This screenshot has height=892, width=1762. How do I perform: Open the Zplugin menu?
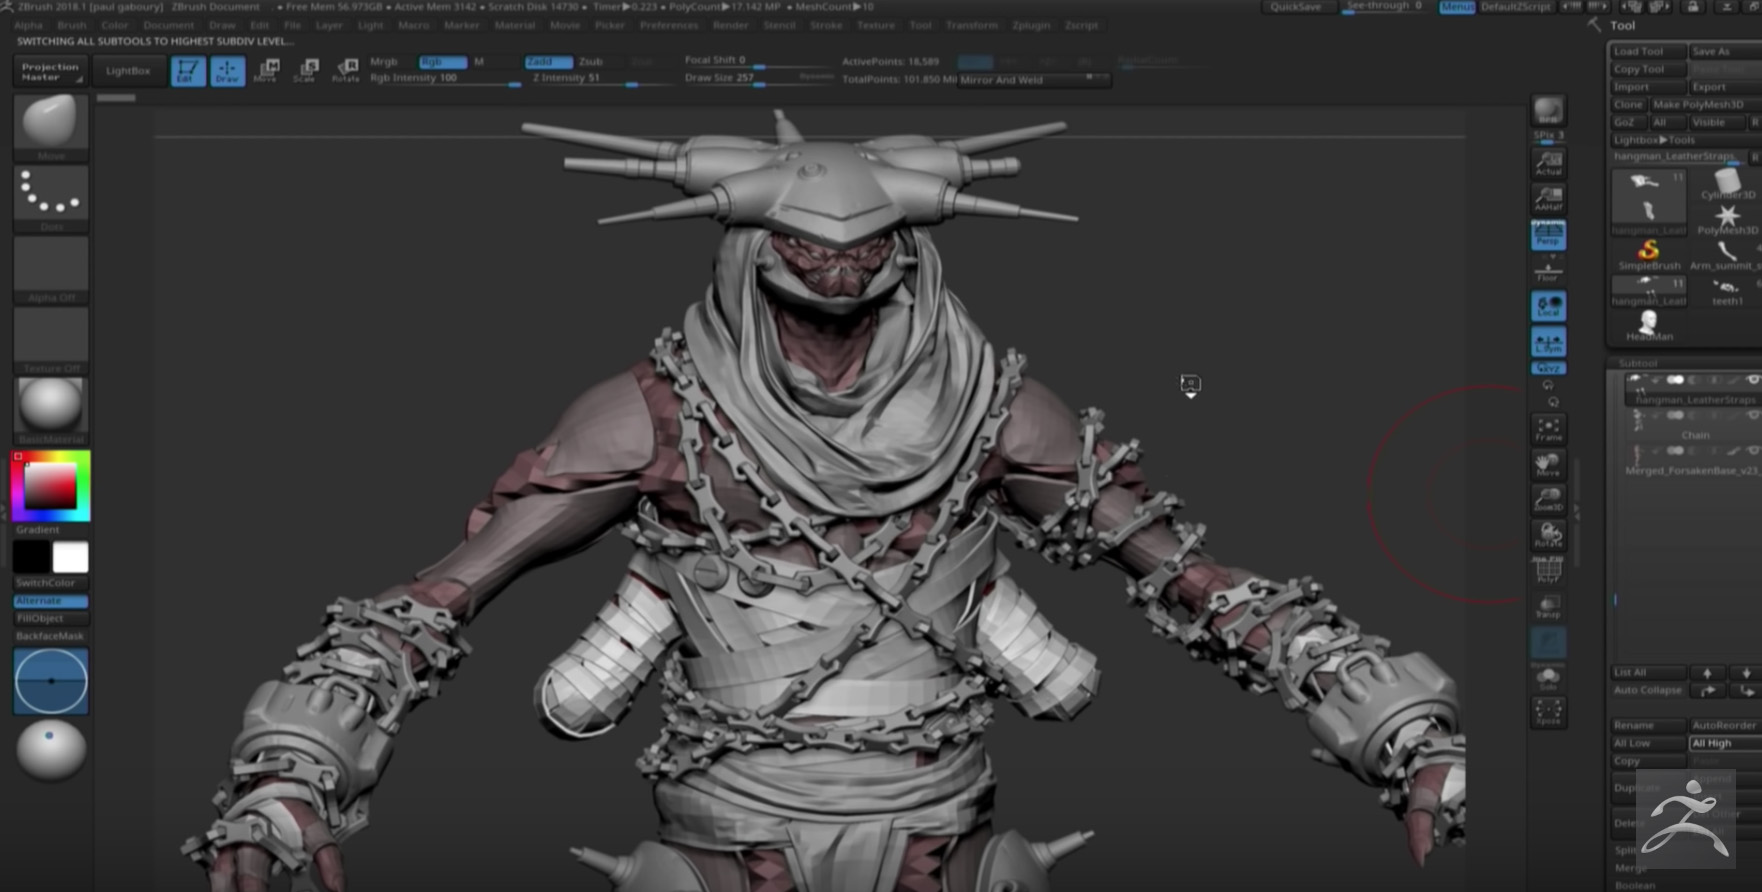click(1031, 25)
